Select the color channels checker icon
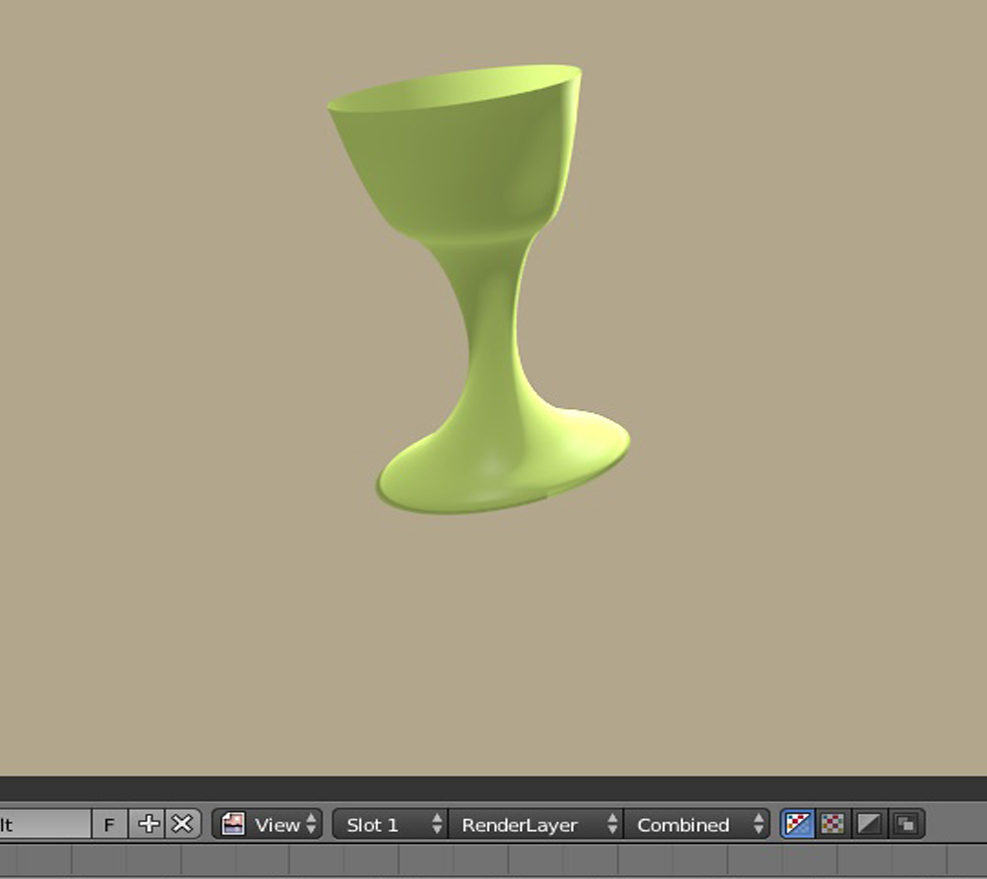987x879 pixels. 833,824
